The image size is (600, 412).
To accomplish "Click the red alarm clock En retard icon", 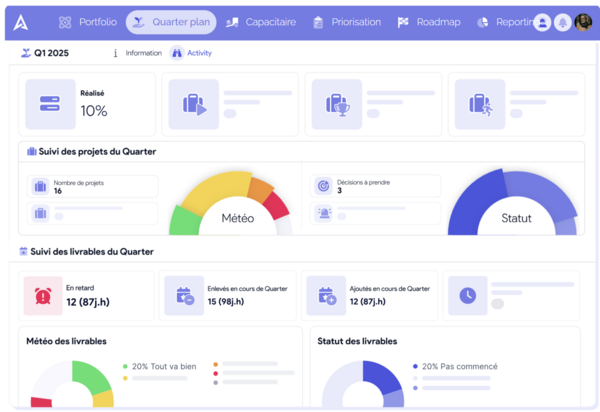I will pyautogui.click(x=43, y=295).
